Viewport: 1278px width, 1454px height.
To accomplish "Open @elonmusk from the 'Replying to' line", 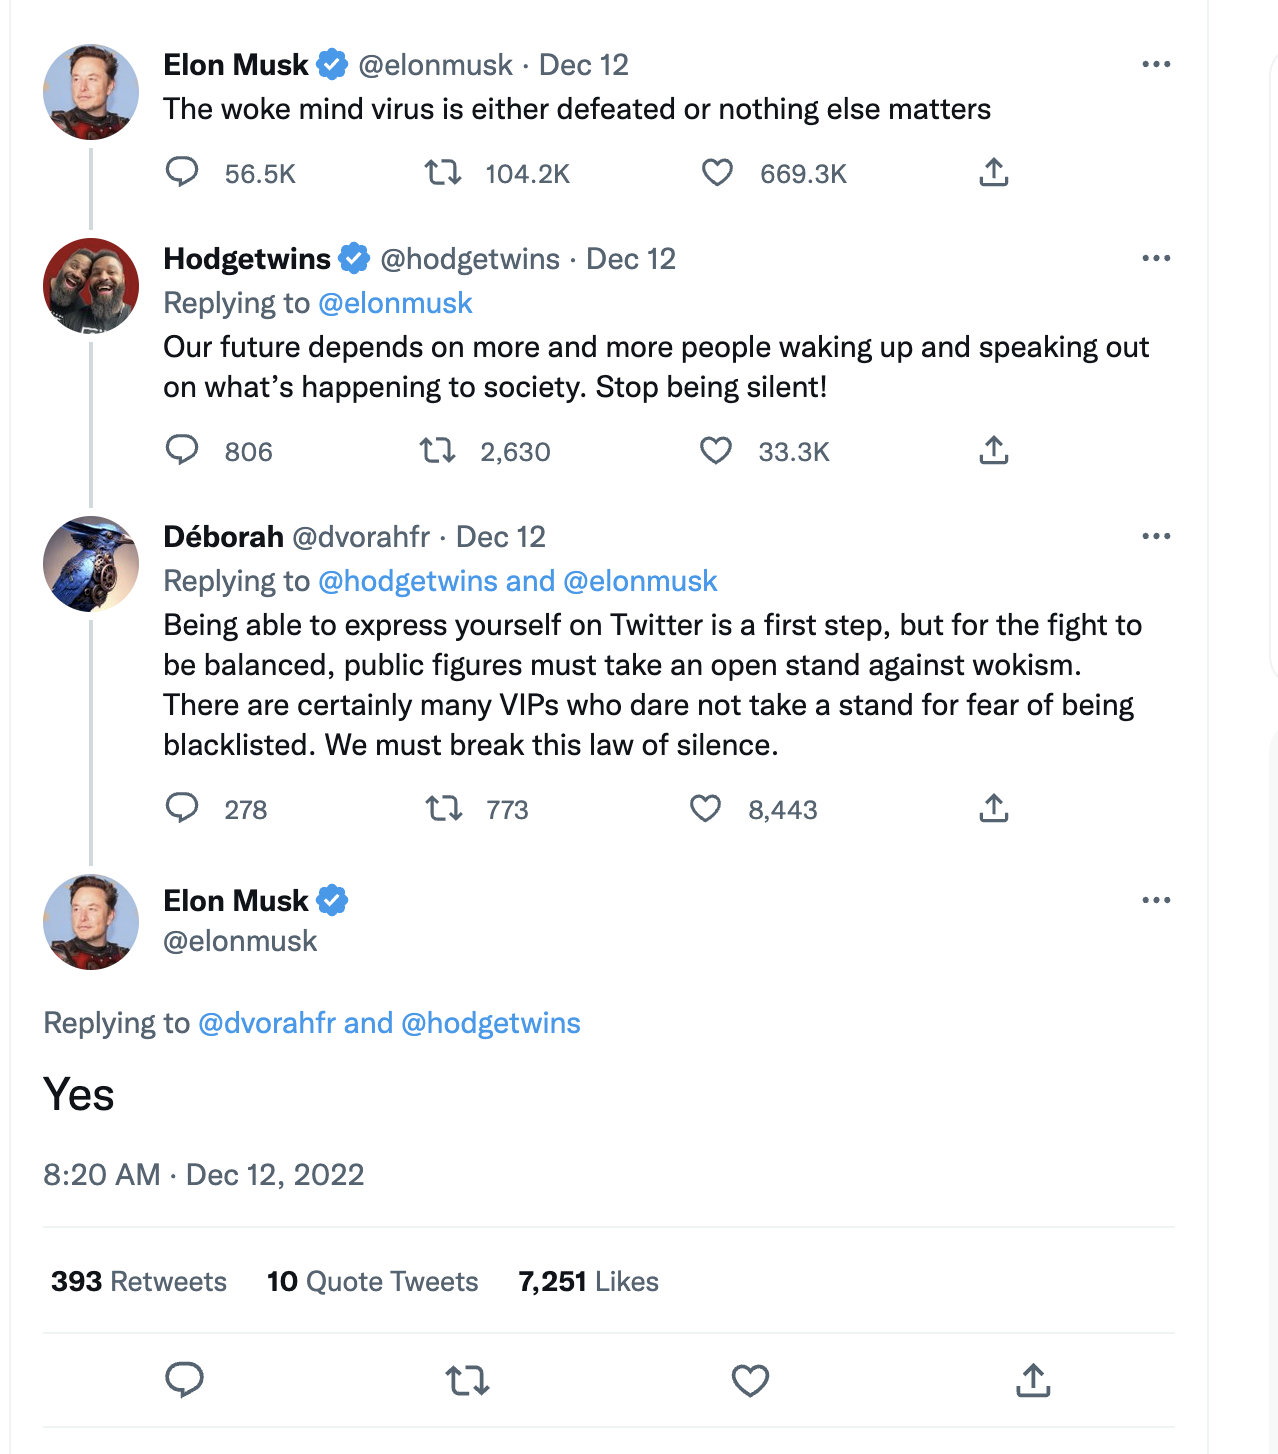I will (396, 303).
